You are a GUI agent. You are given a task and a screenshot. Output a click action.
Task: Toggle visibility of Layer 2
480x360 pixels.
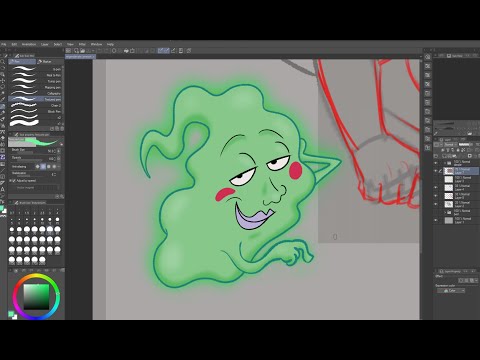point(436,204)
